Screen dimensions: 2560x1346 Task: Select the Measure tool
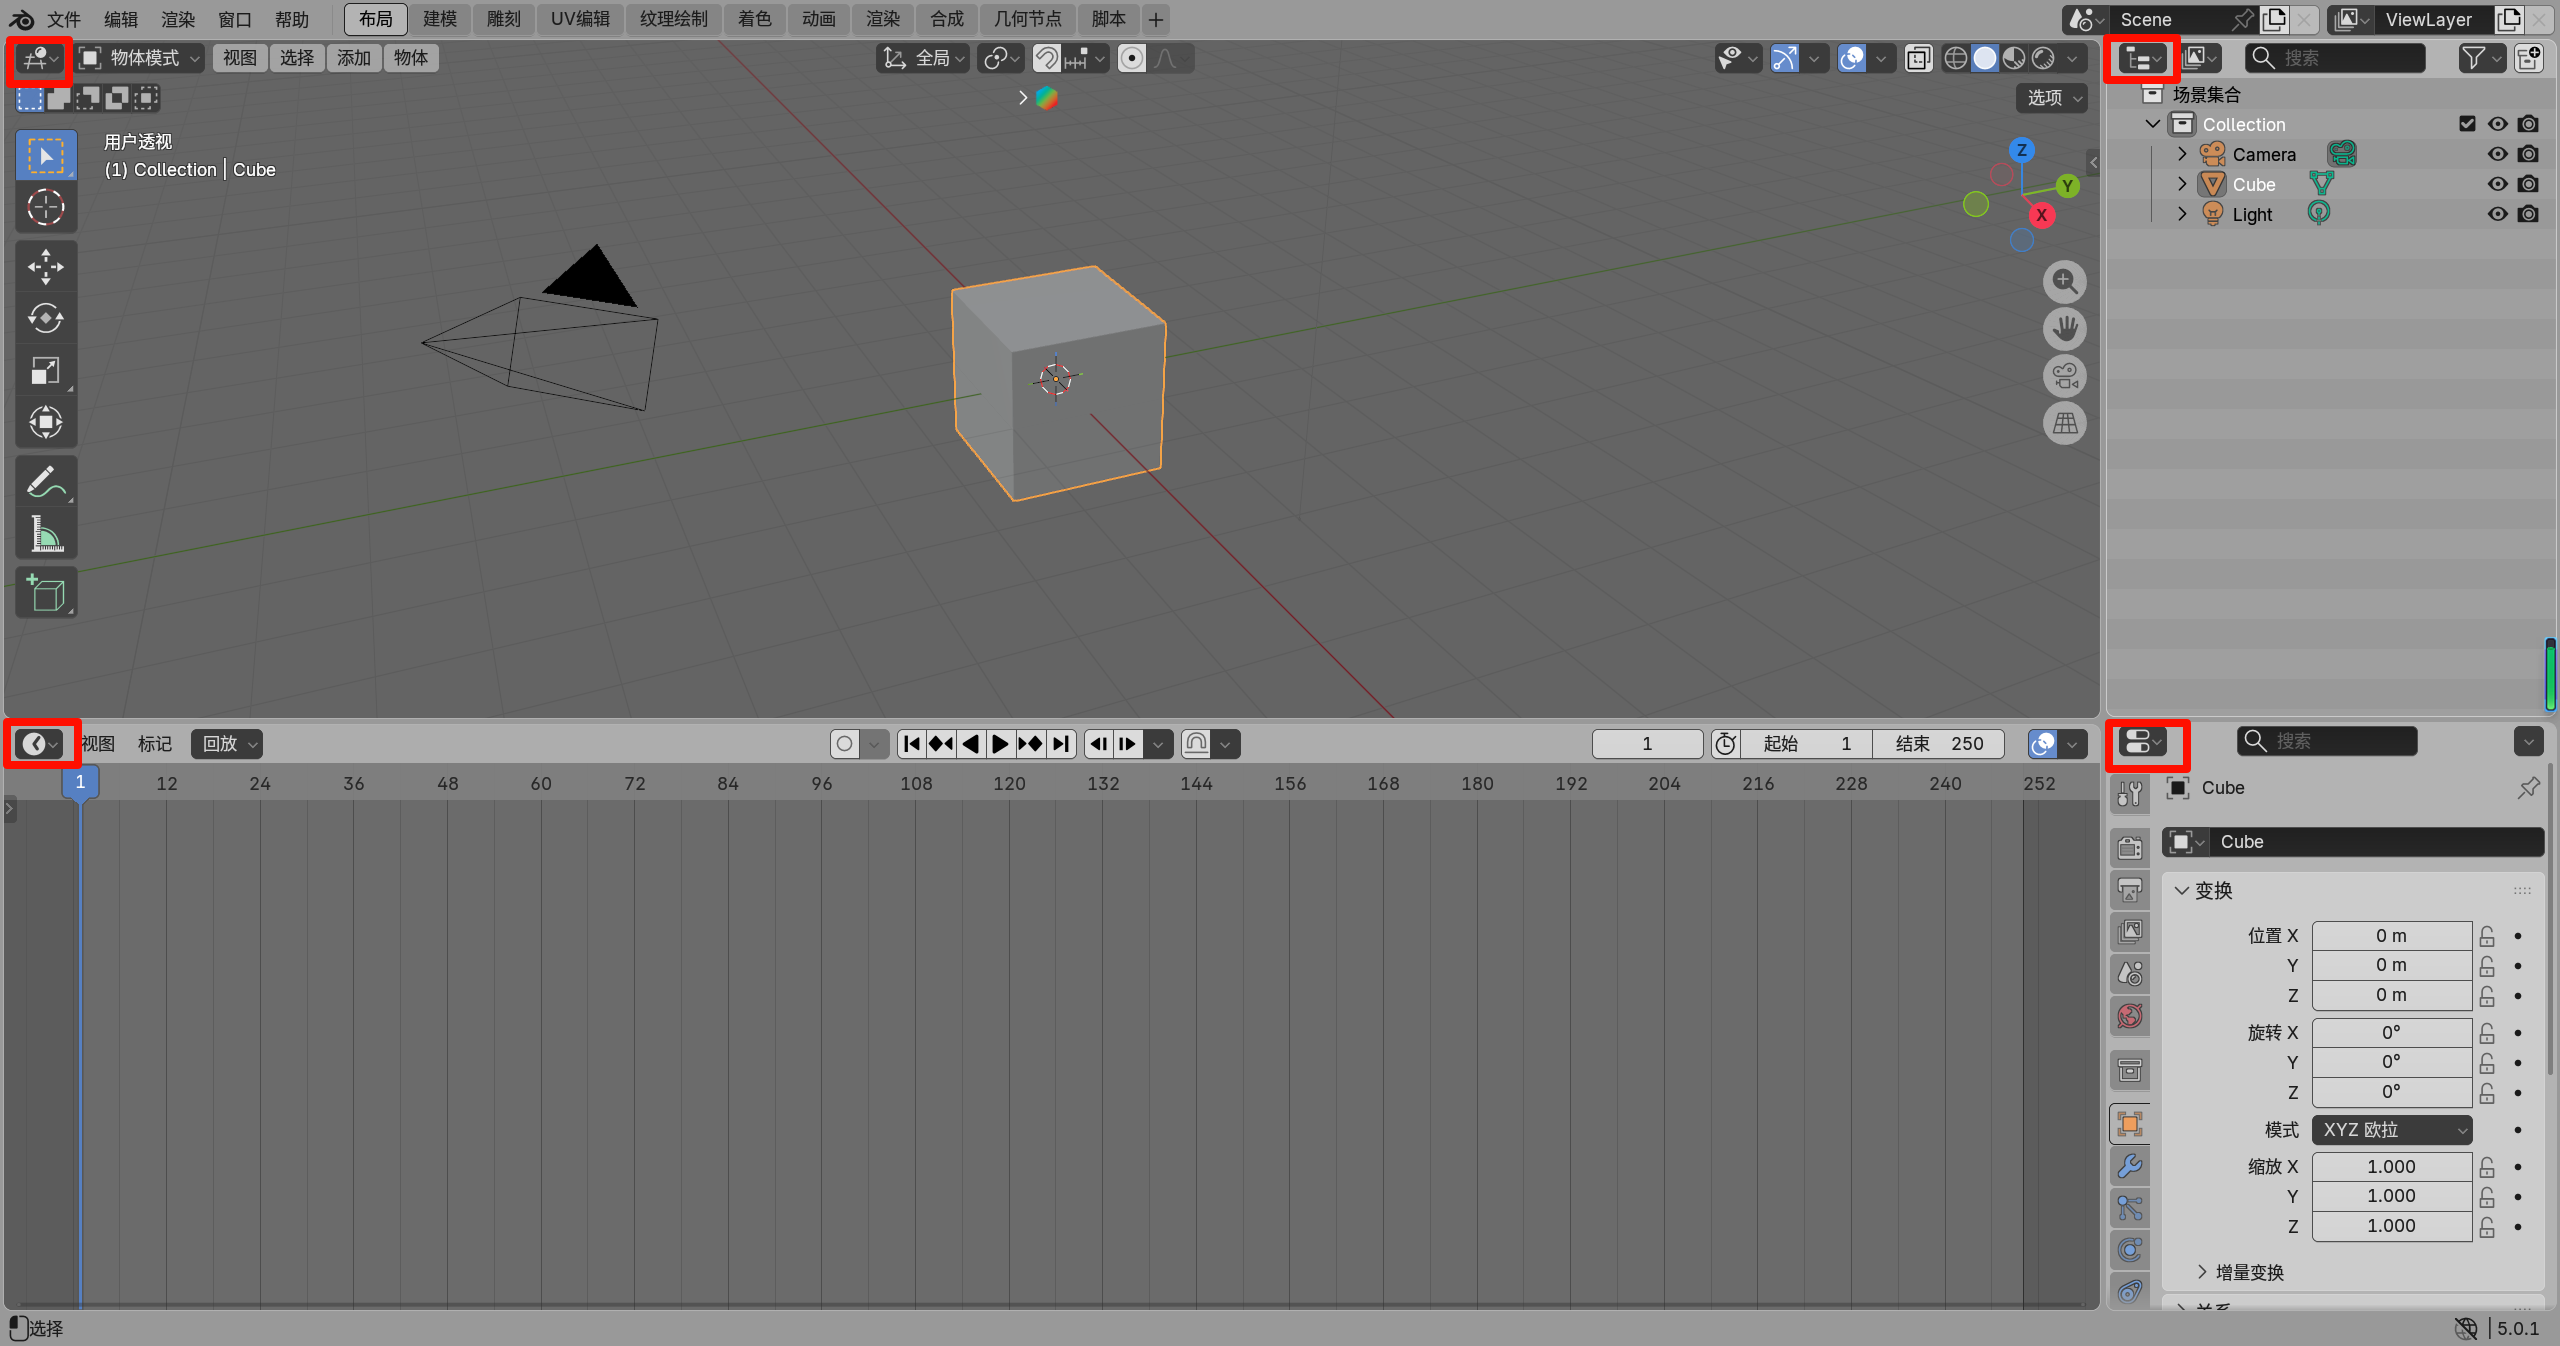click(x=45, y=534)
